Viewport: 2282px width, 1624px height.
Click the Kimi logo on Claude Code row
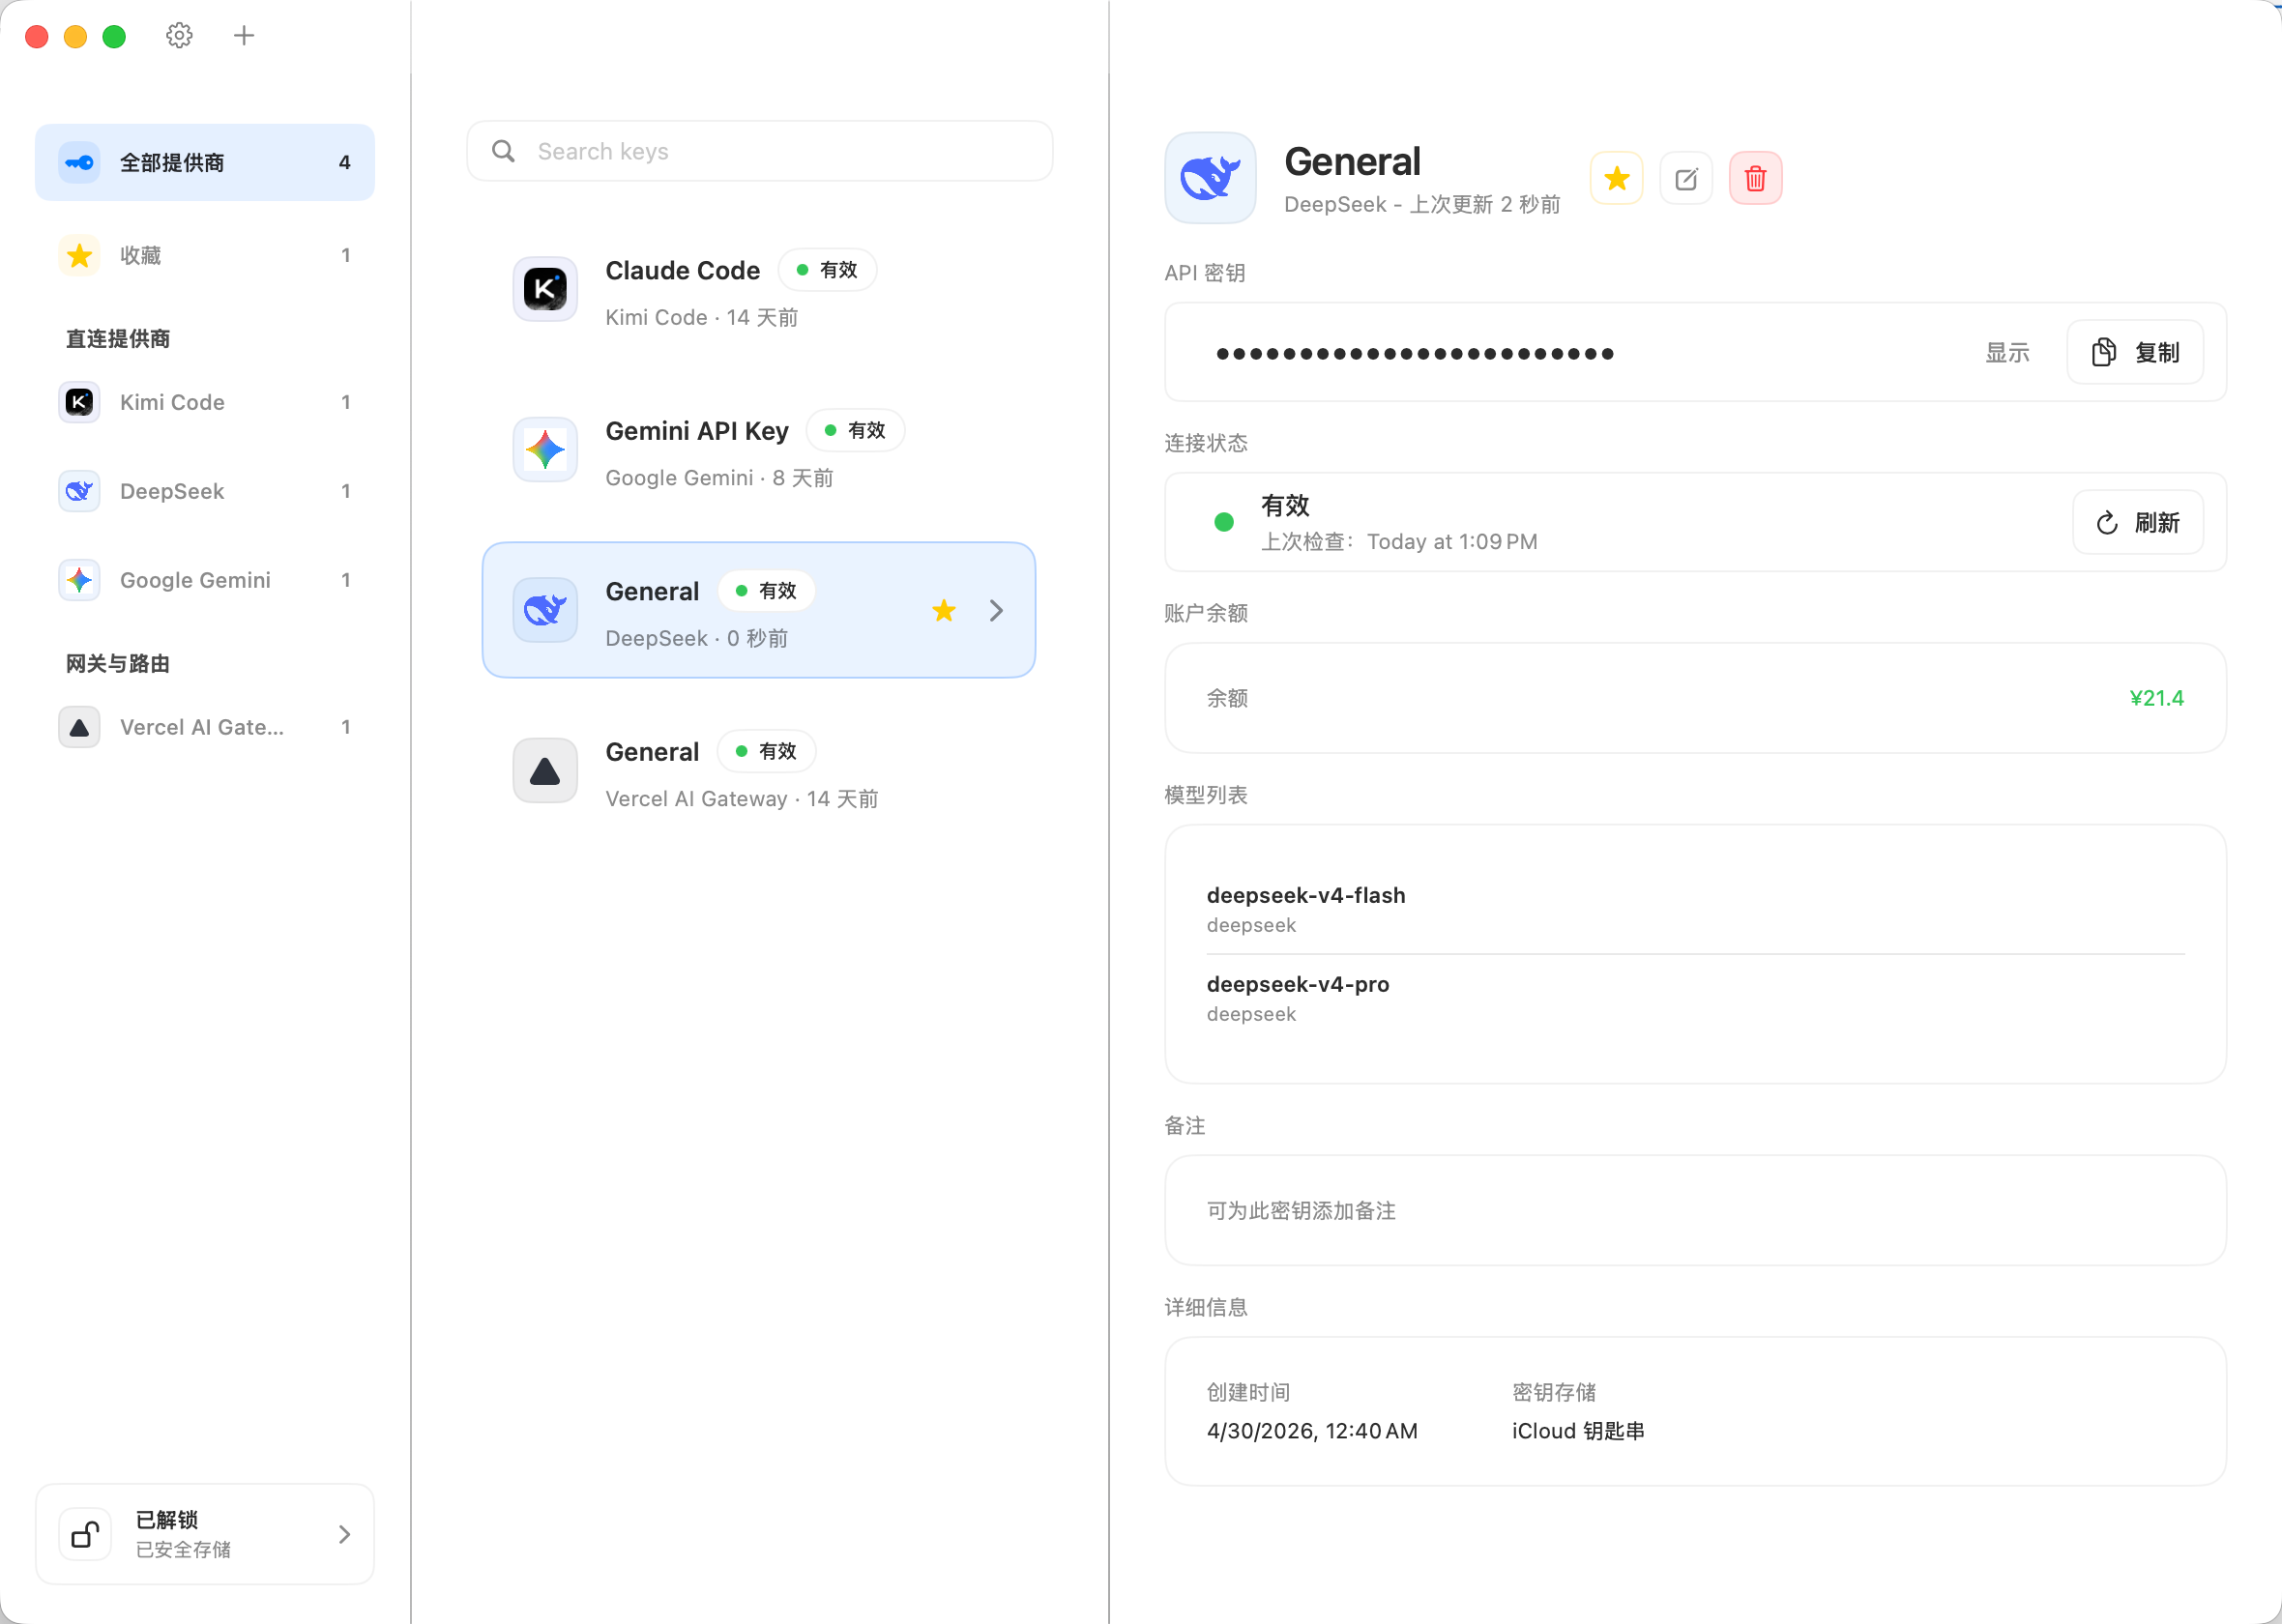coord(545,289)
